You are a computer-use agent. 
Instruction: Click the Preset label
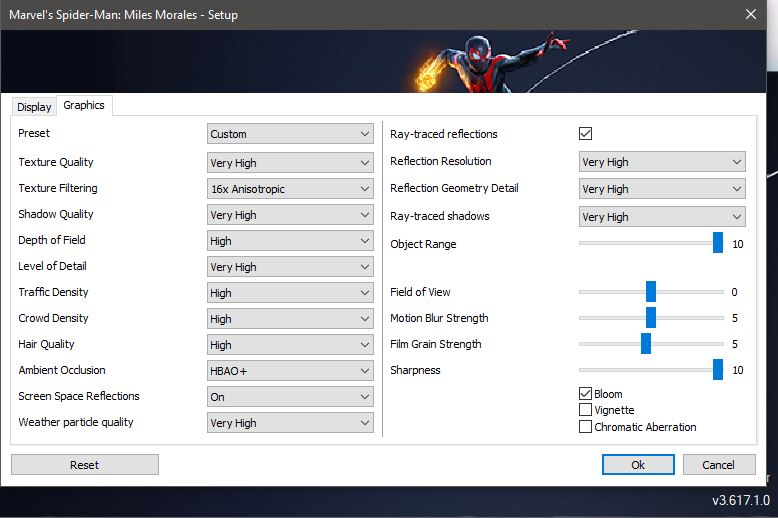(x=34, y=133)
